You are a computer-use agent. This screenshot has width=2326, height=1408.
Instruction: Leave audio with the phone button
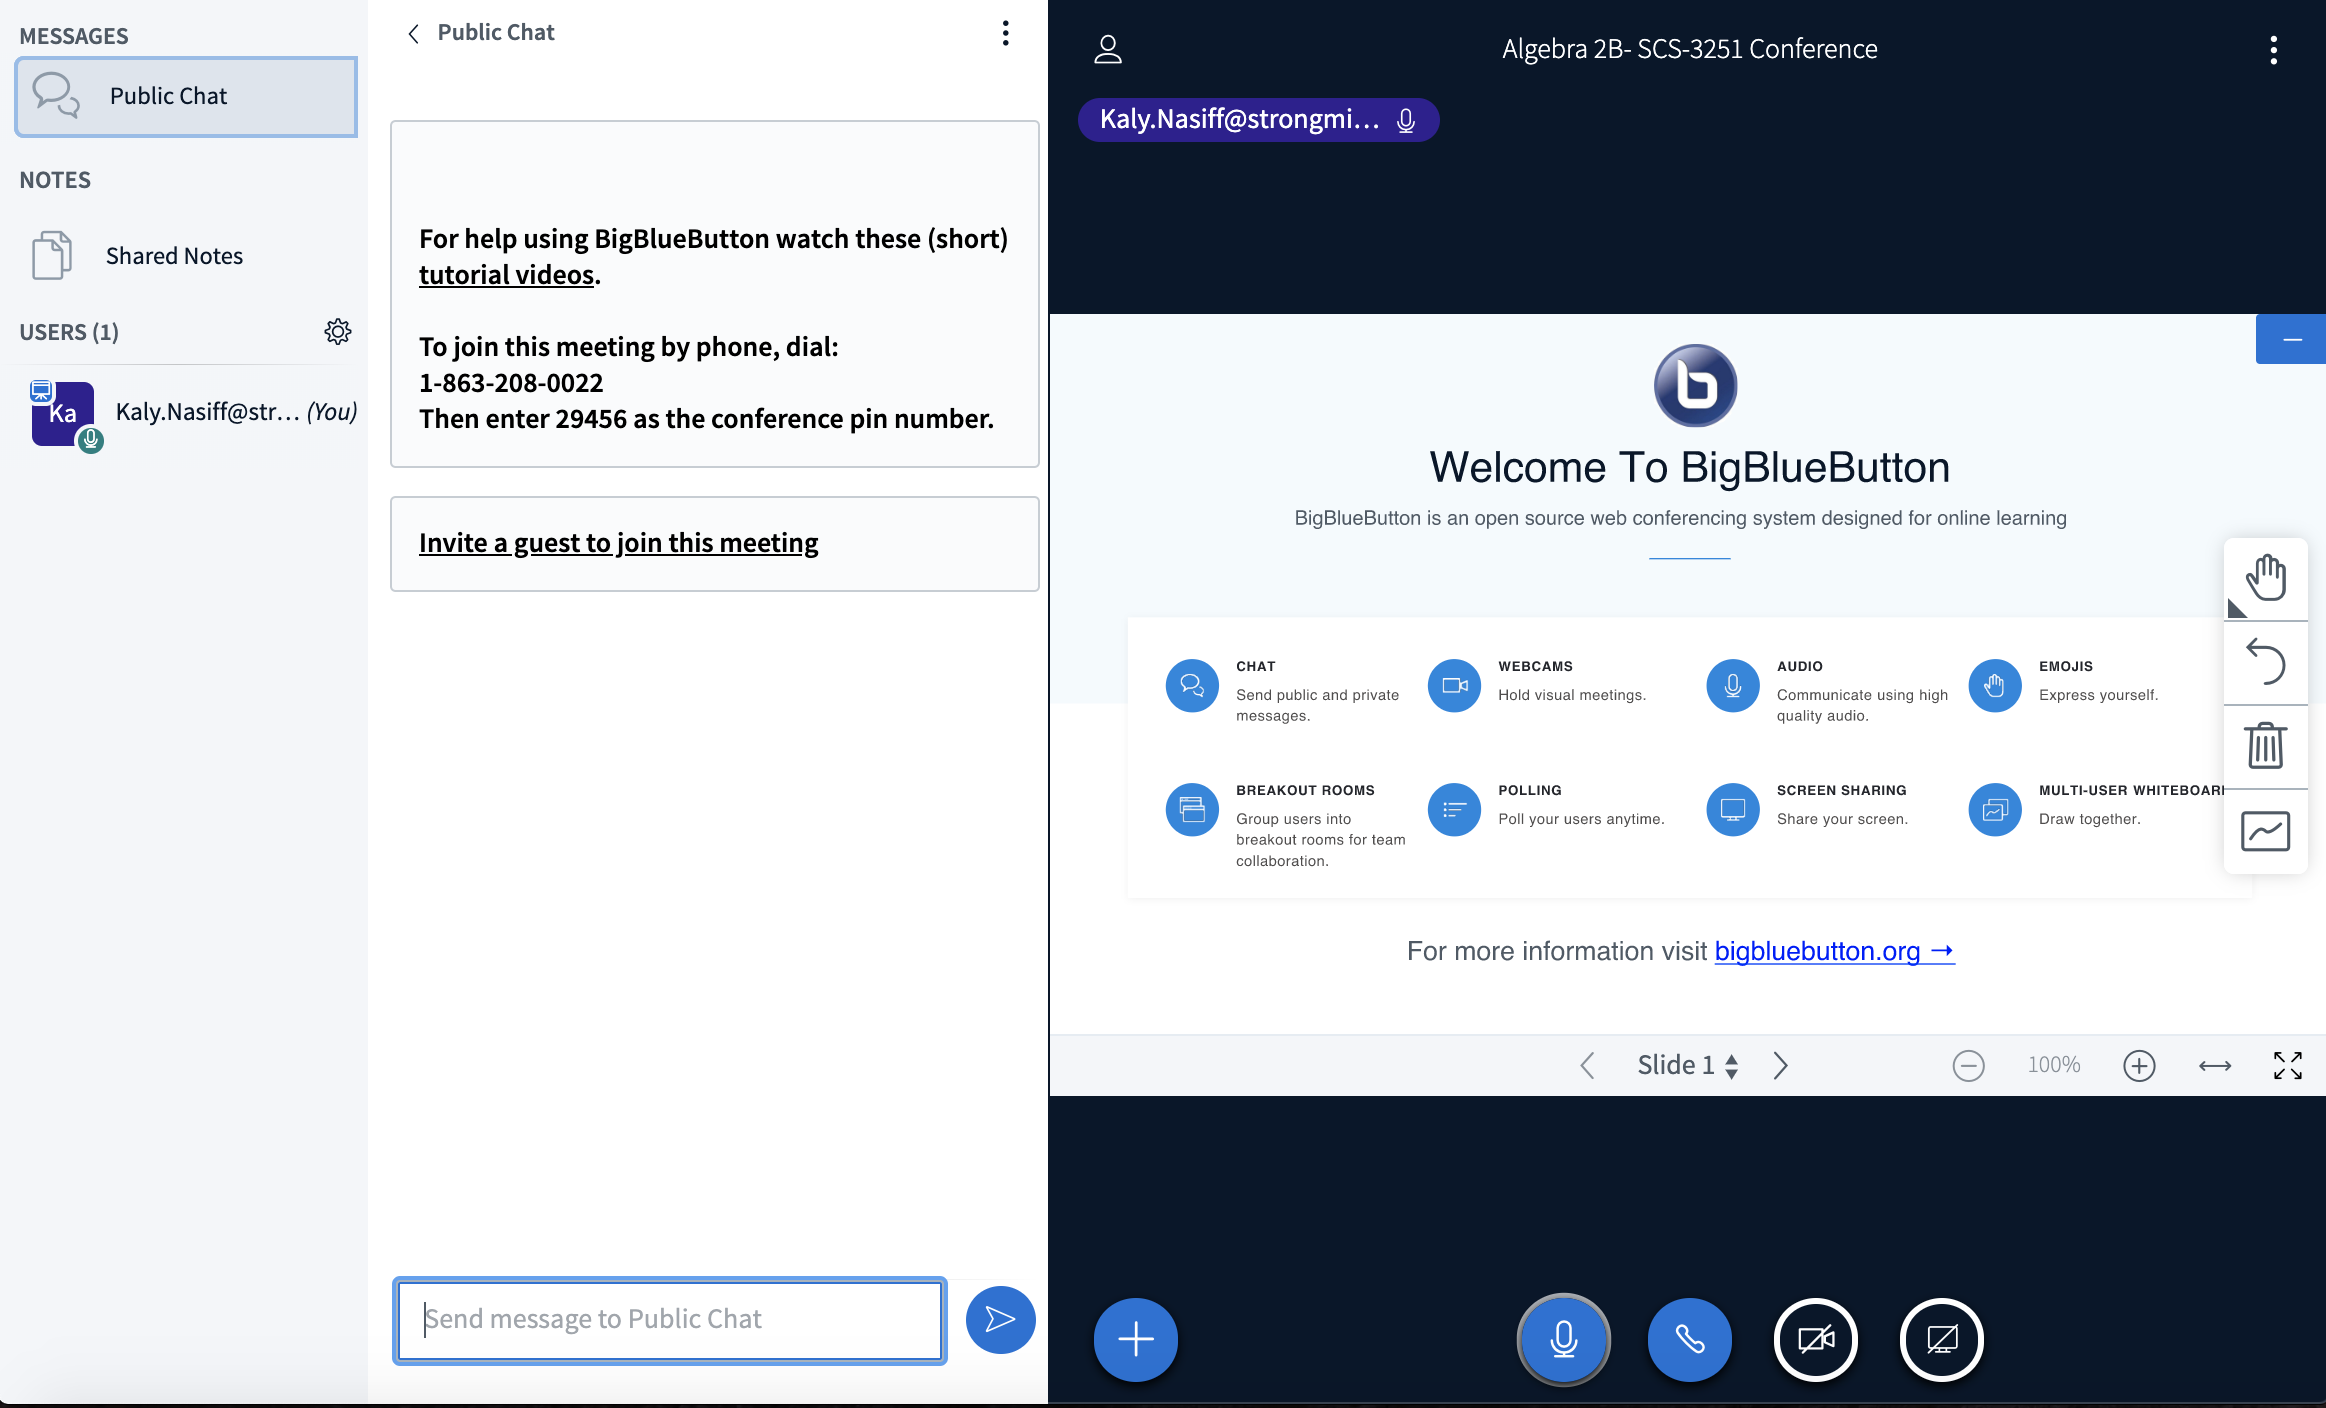click(x=1690, y=1339)
